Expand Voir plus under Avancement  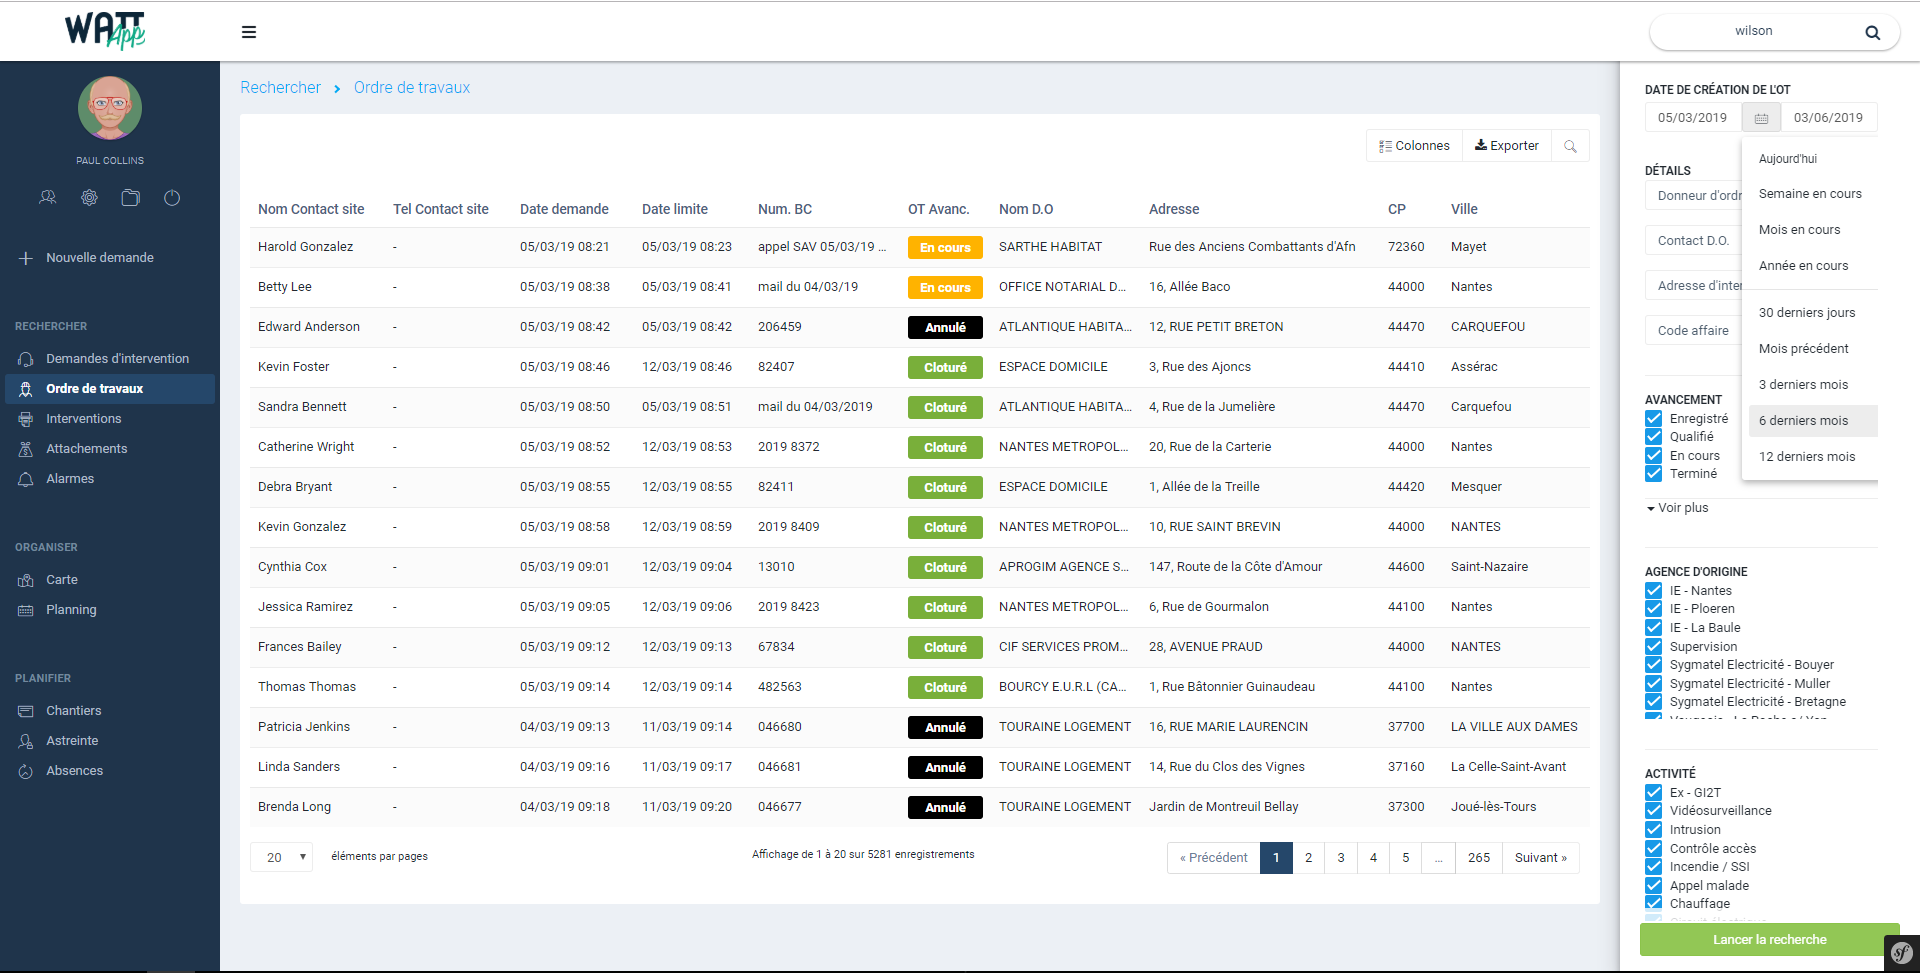point(1678,508)
